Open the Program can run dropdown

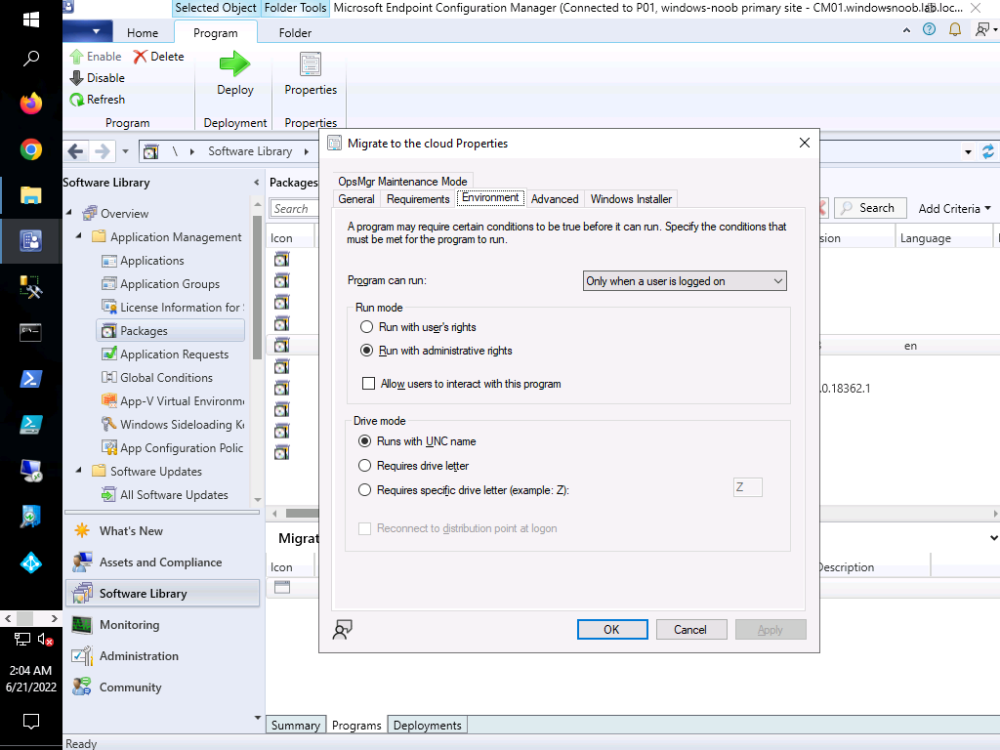coord(684,281)
